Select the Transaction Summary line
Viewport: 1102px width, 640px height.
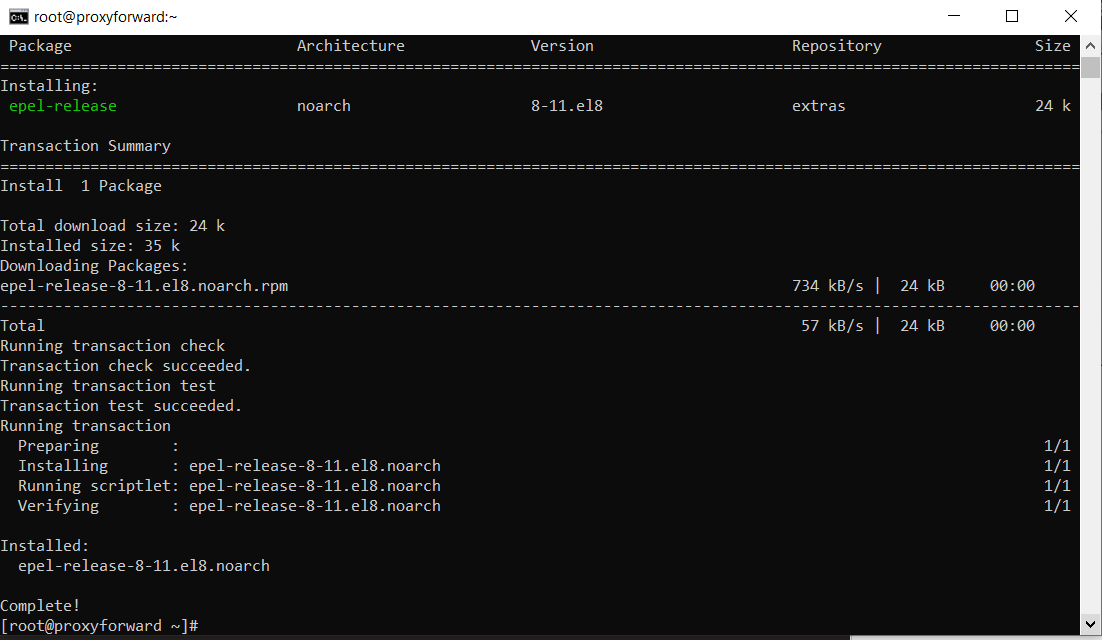pos(84,145)
